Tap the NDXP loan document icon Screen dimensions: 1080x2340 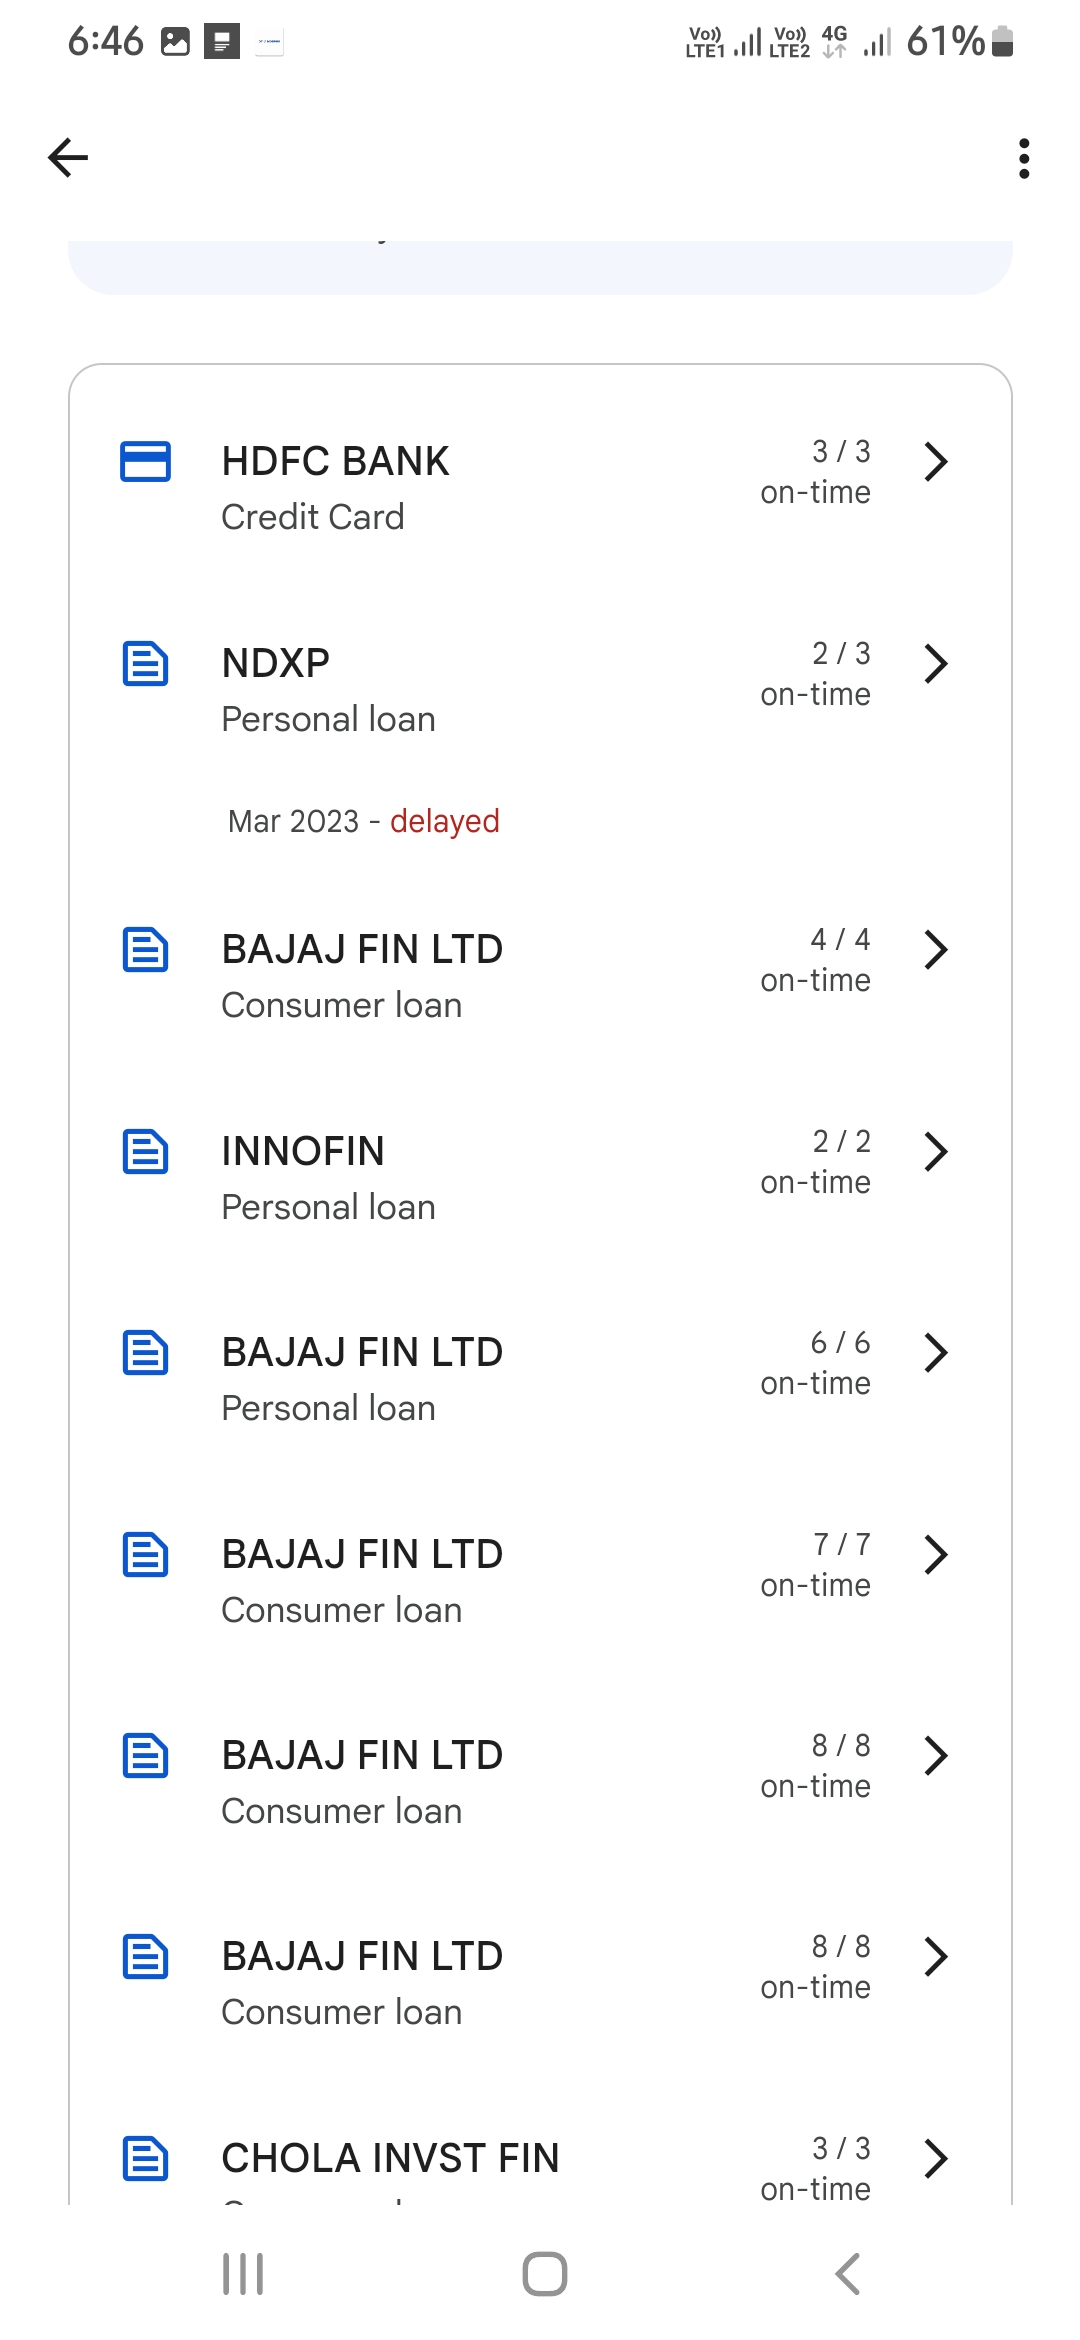(145, 664)
